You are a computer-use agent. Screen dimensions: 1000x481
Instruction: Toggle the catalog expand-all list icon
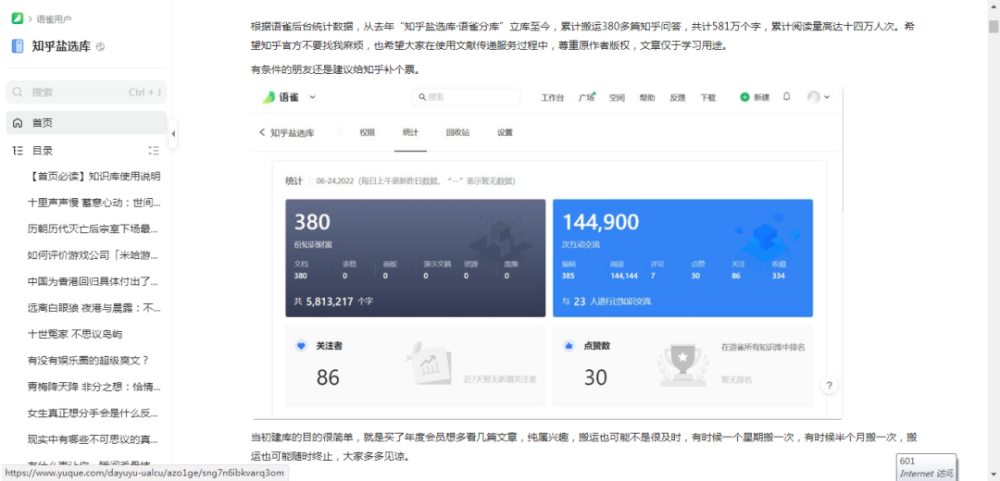click(154, 151)
